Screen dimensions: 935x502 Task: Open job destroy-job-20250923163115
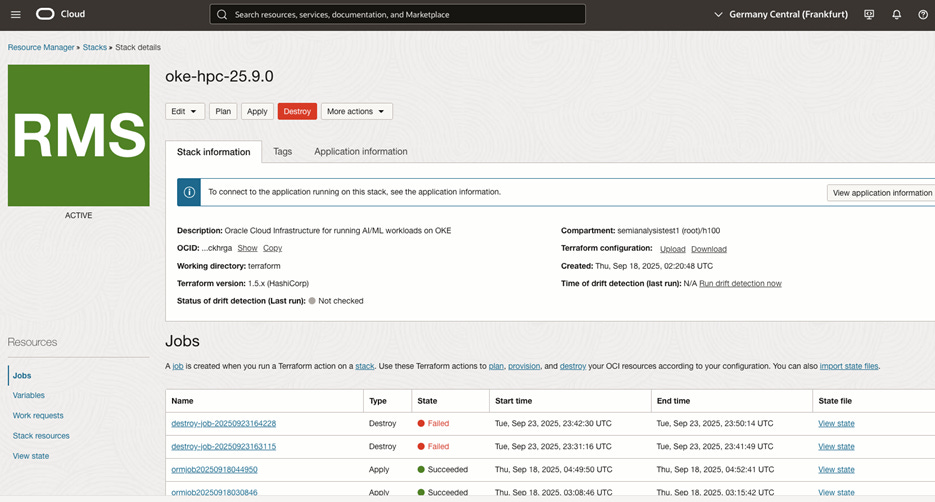coord(224,447)
